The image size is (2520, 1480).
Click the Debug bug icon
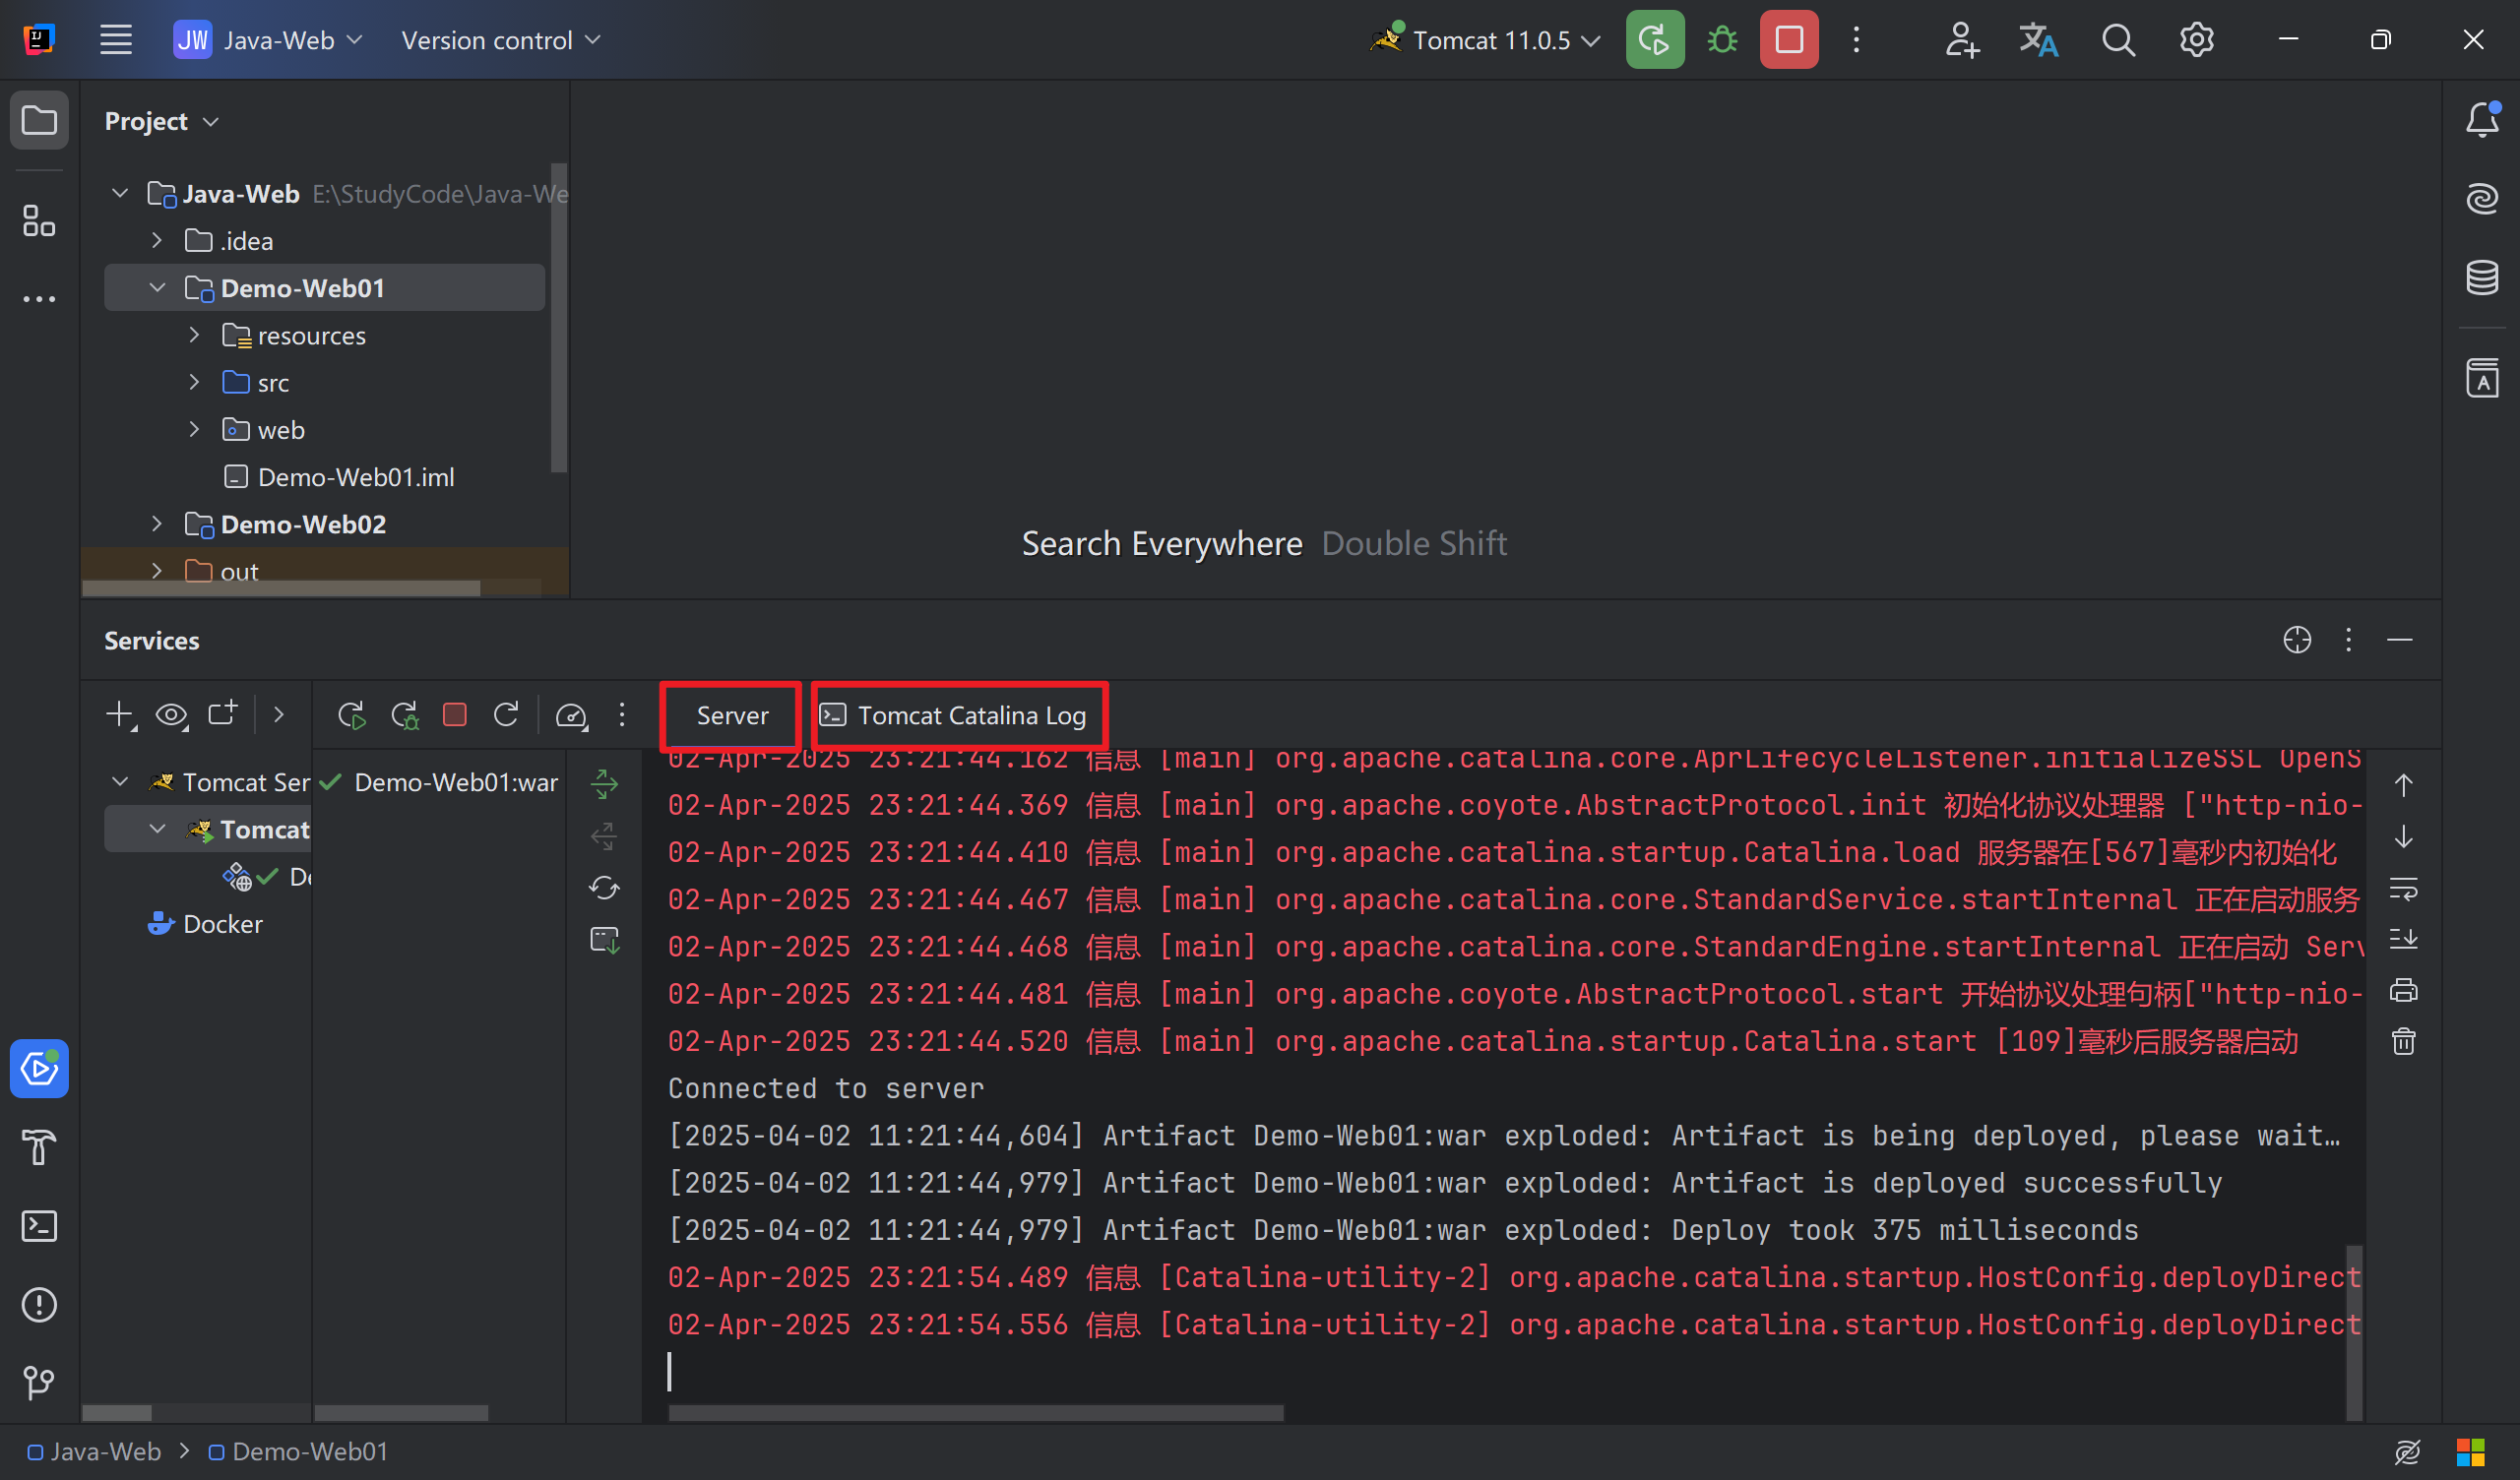click(1722, 40)
